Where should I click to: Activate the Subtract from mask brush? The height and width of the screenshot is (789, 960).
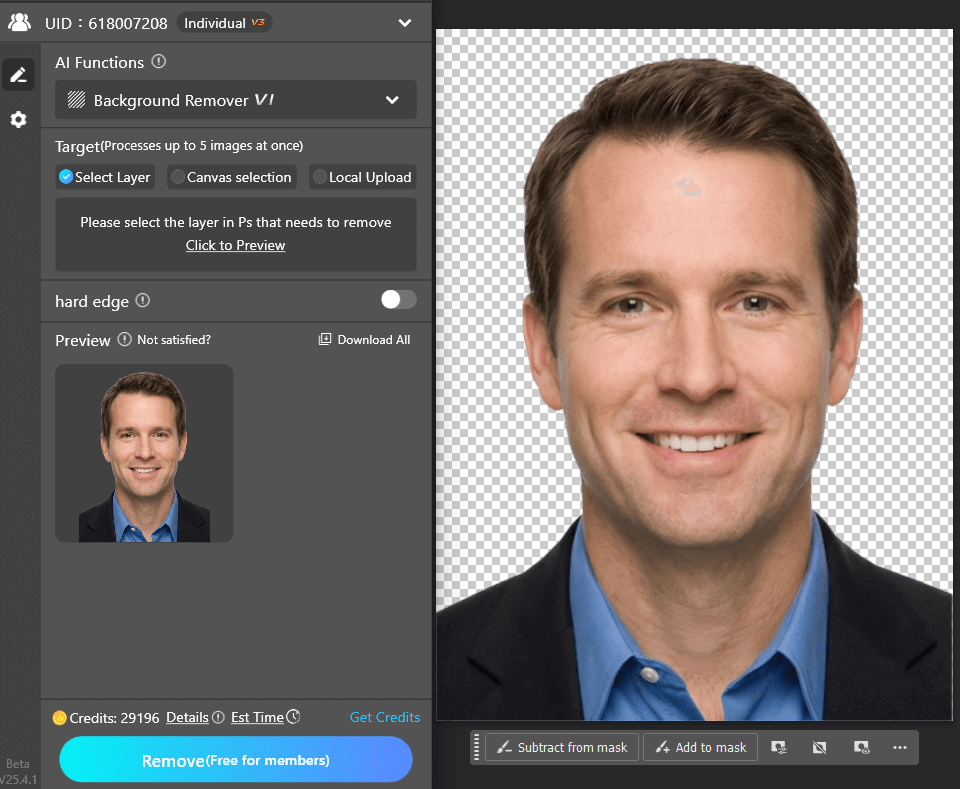click(561, 747)
